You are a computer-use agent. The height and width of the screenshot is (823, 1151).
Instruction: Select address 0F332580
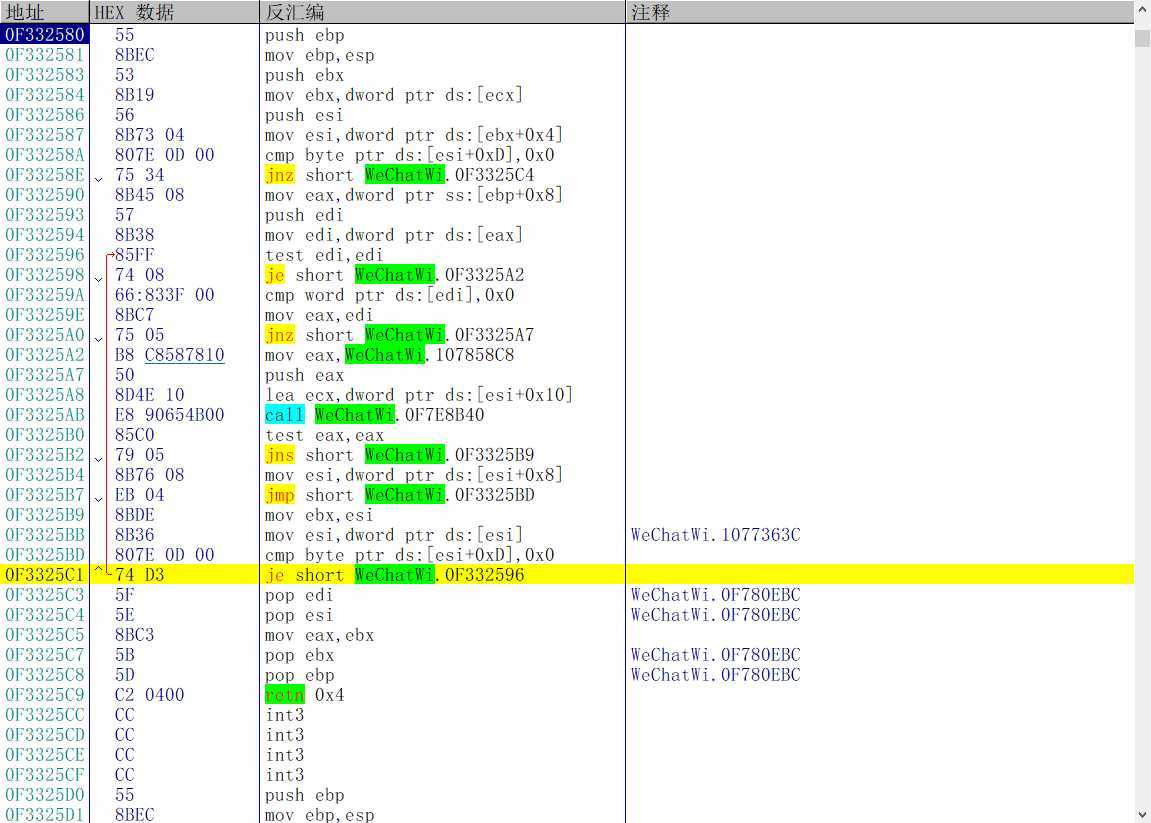(x=45, y=35)
